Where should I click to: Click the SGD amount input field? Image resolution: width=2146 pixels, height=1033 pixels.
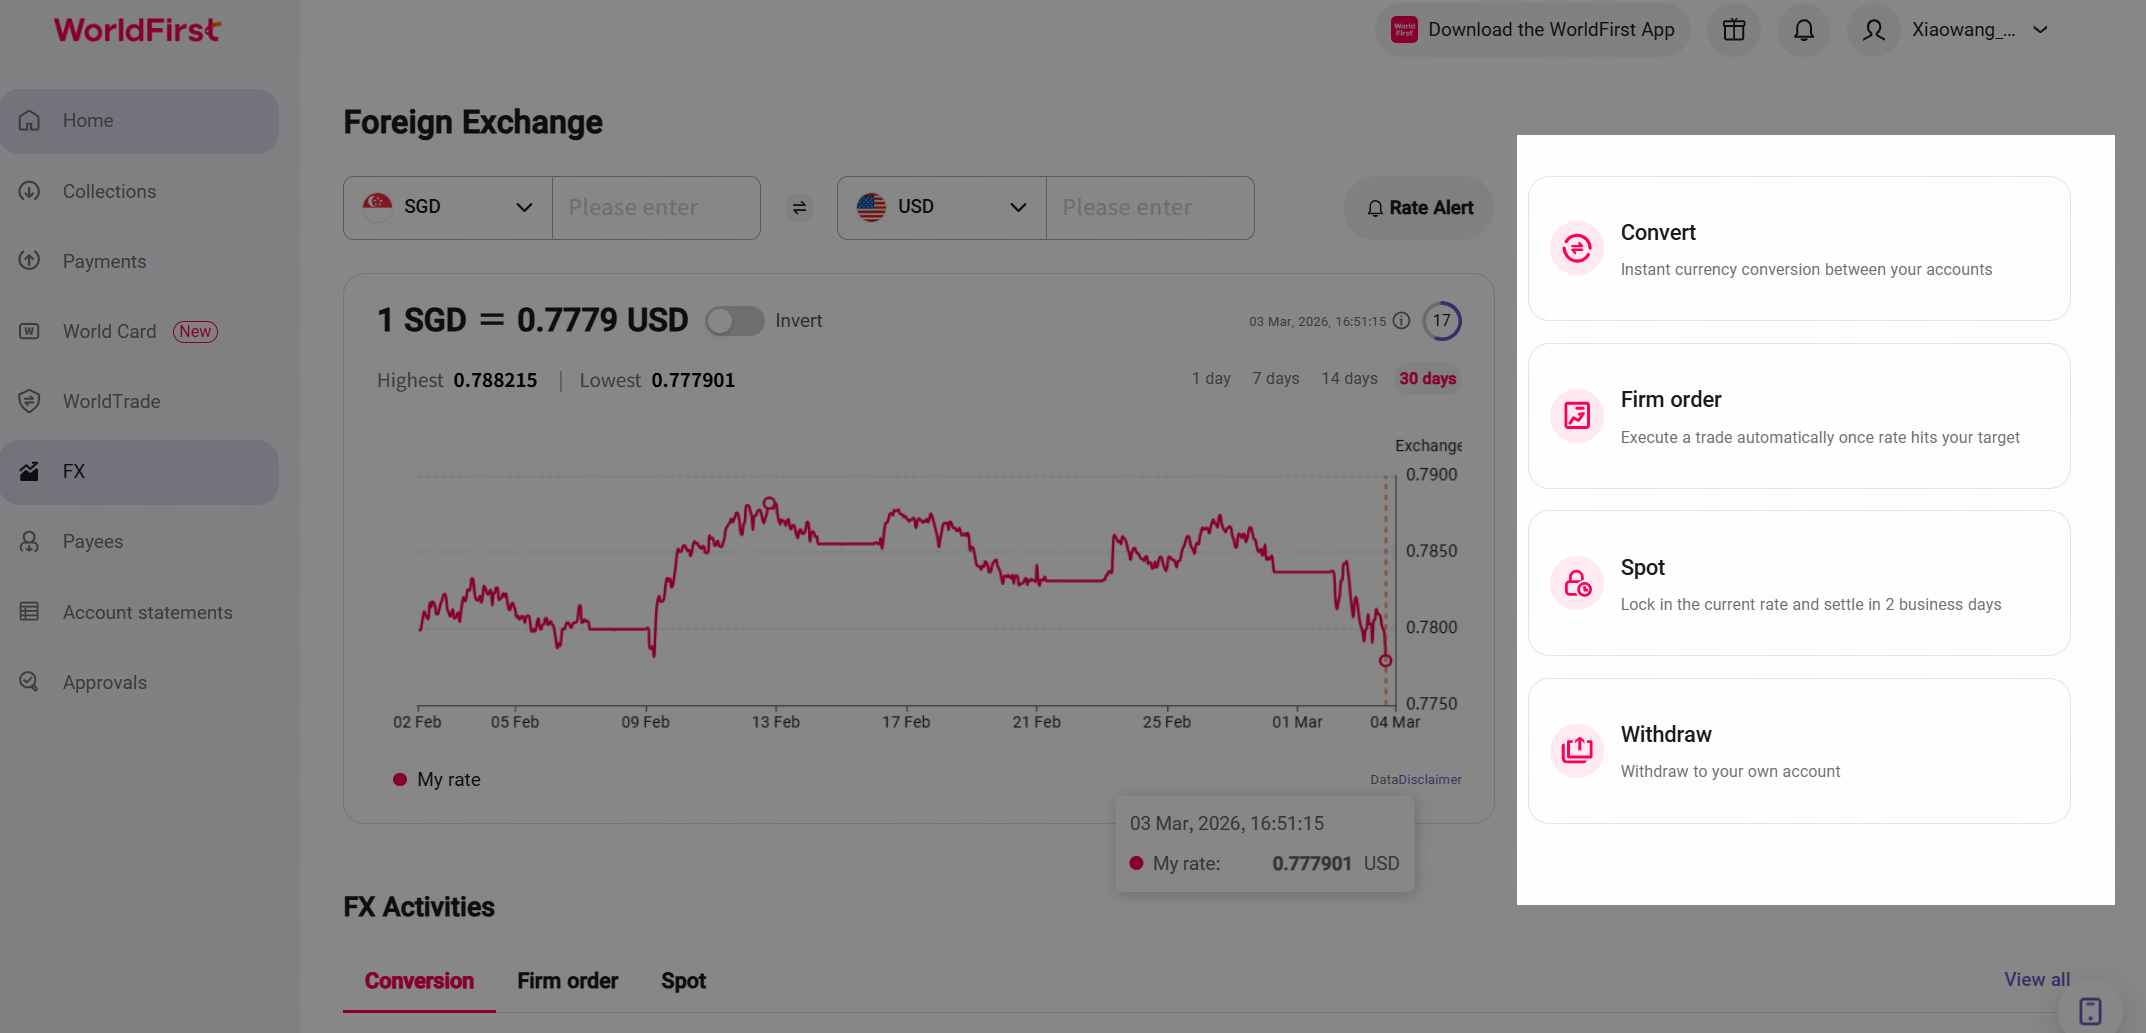point(656,208)
